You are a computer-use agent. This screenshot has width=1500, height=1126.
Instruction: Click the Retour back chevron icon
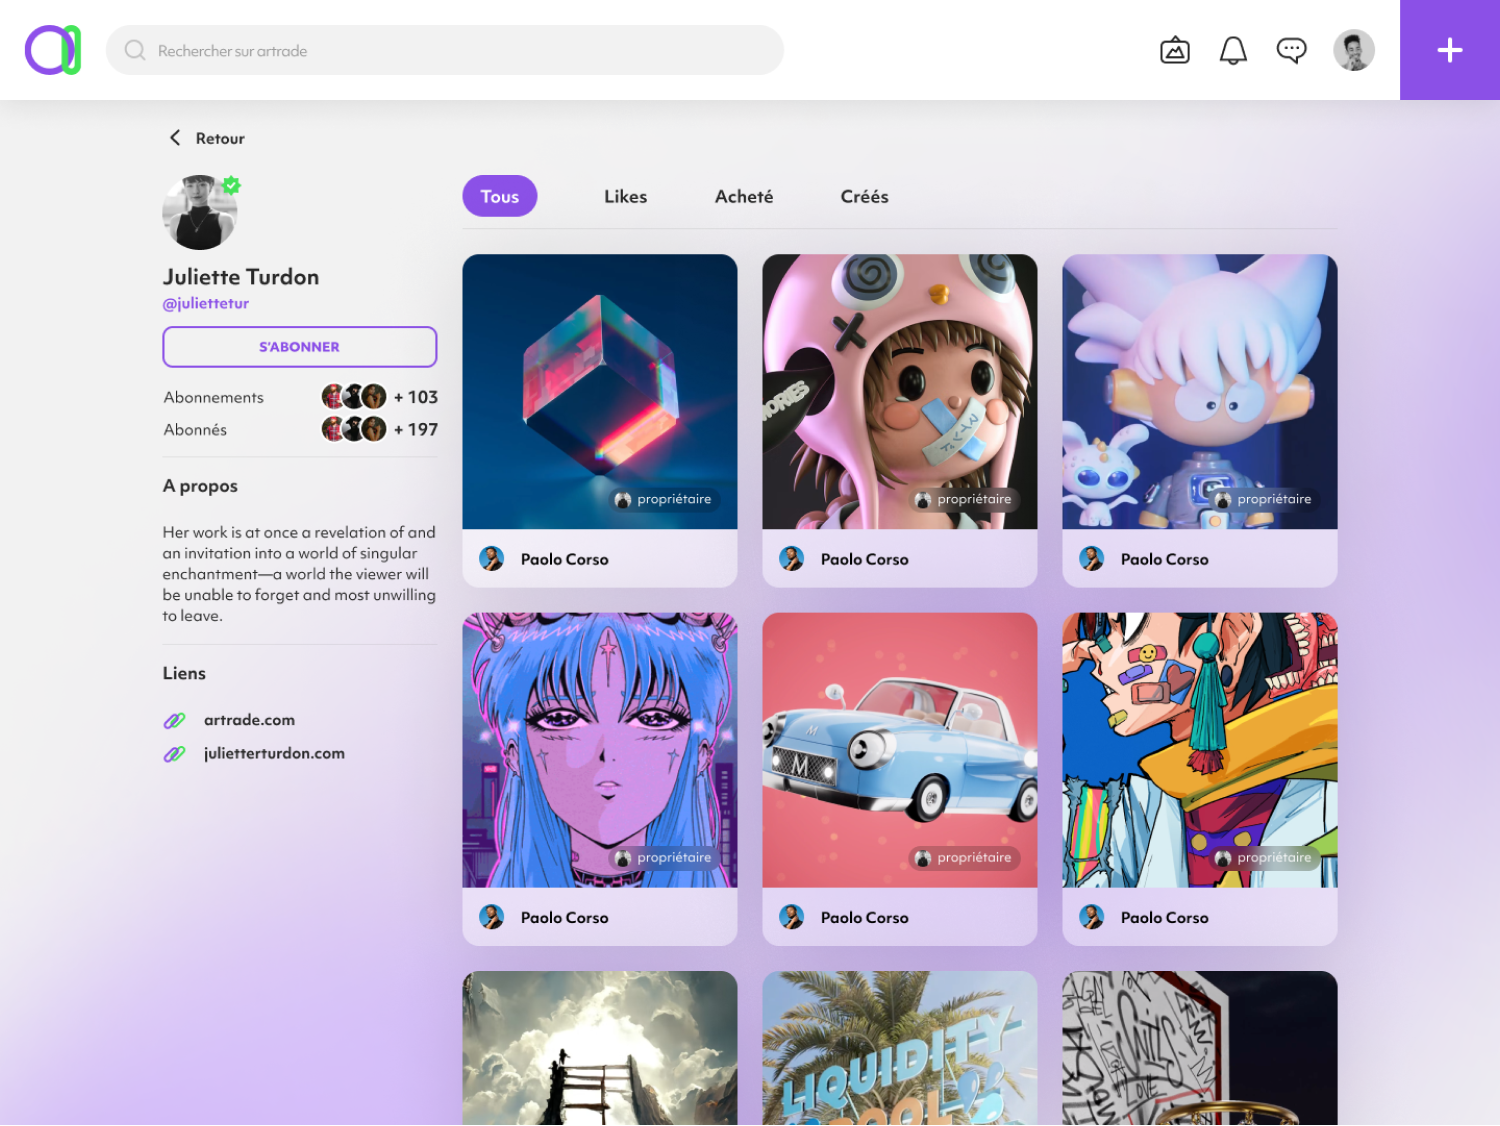click(175, 138)
